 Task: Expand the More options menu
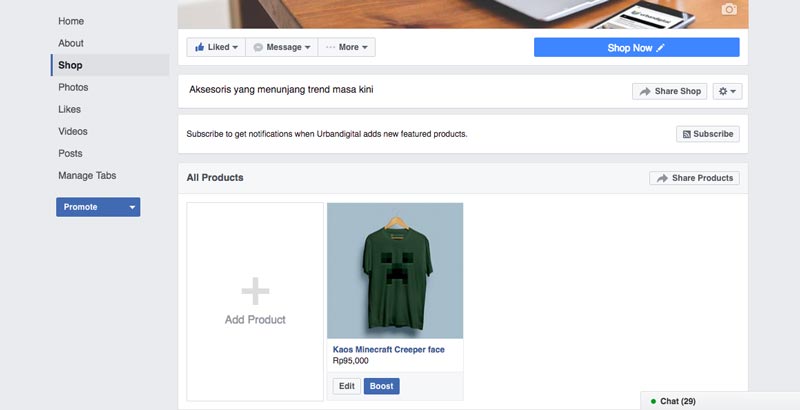point(347,47)
